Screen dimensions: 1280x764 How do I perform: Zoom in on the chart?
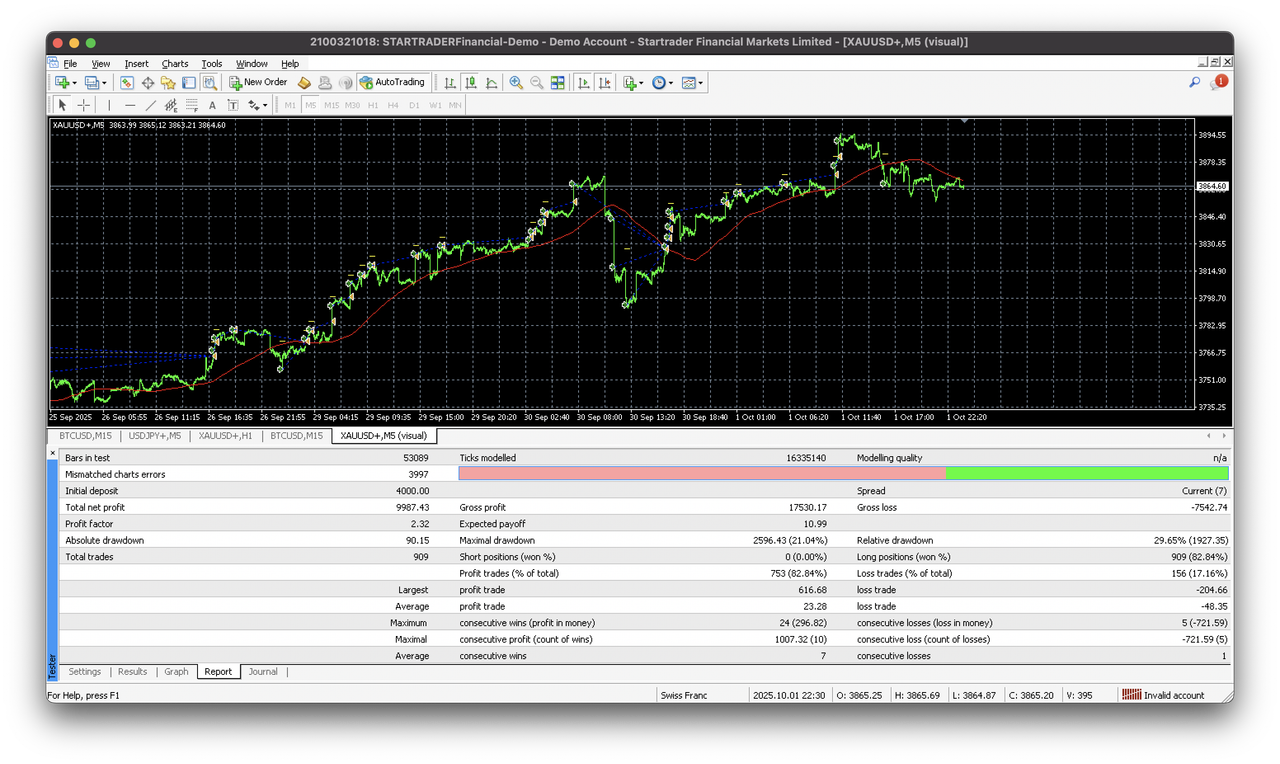[515, 82]
